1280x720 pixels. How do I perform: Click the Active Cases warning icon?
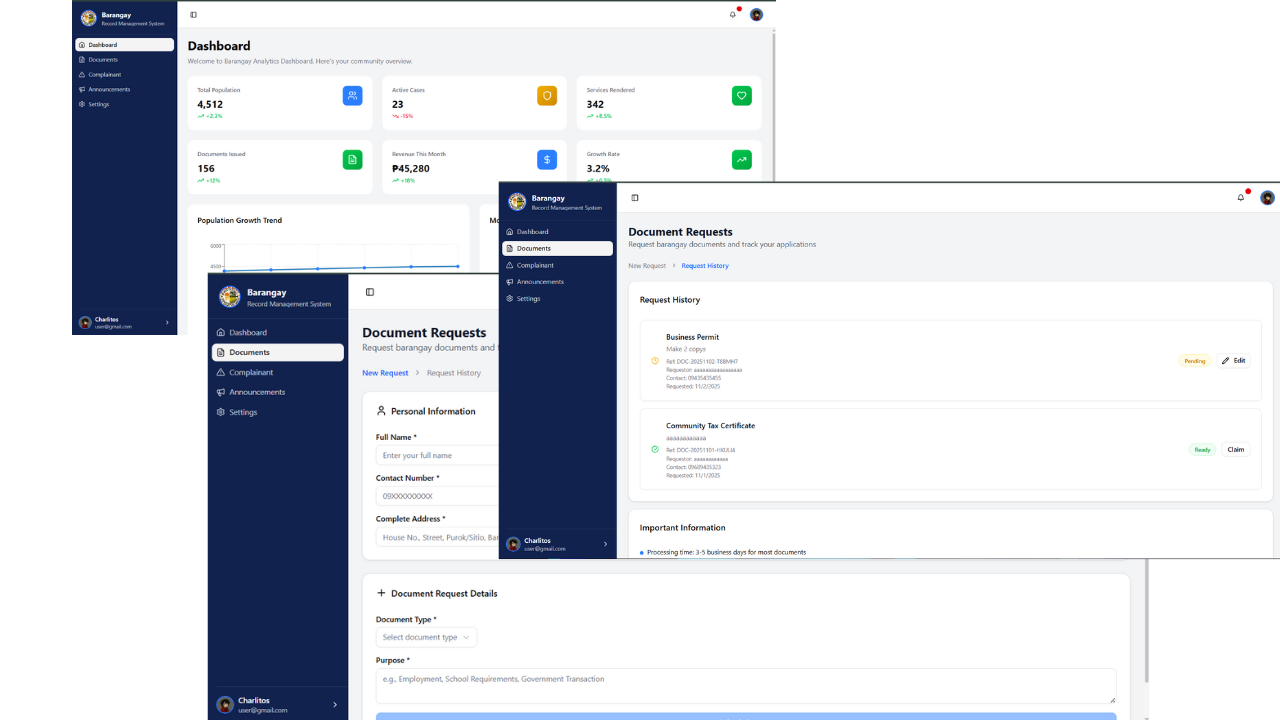click(x=546, y=95)
